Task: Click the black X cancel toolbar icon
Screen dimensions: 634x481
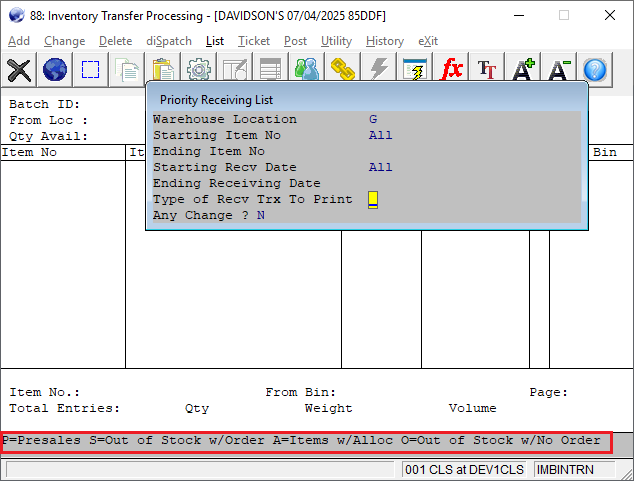Action: [x=19, y=69]
